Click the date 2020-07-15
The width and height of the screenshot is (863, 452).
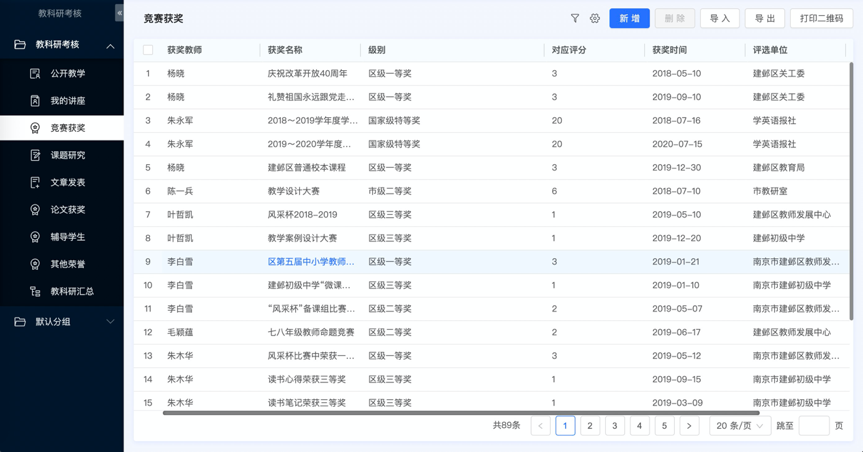677,144
